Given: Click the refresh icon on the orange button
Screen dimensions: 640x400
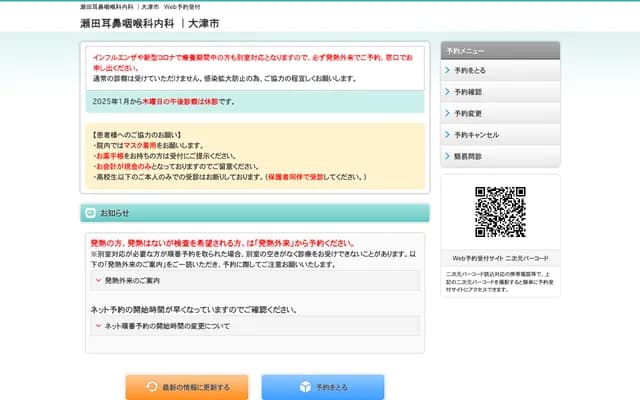Looking at the screenshot, I should point(151,387).
